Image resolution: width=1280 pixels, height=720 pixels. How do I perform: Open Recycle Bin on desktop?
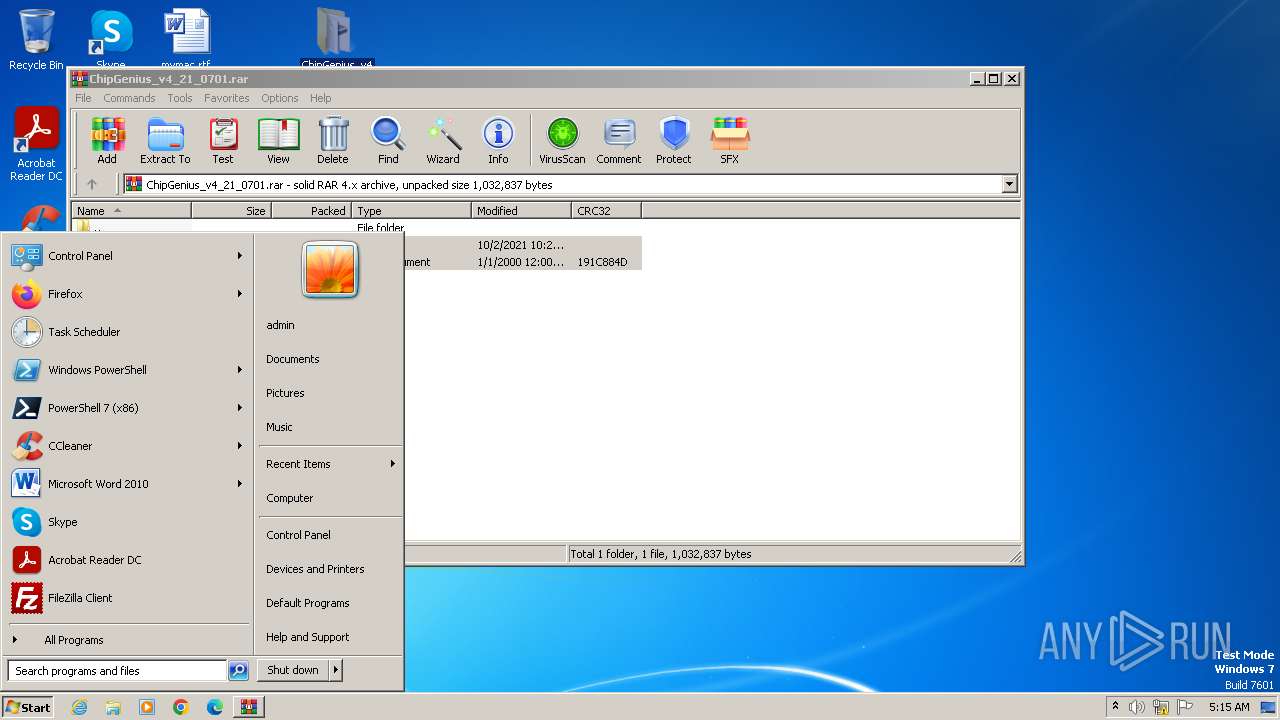coord(36,40)
